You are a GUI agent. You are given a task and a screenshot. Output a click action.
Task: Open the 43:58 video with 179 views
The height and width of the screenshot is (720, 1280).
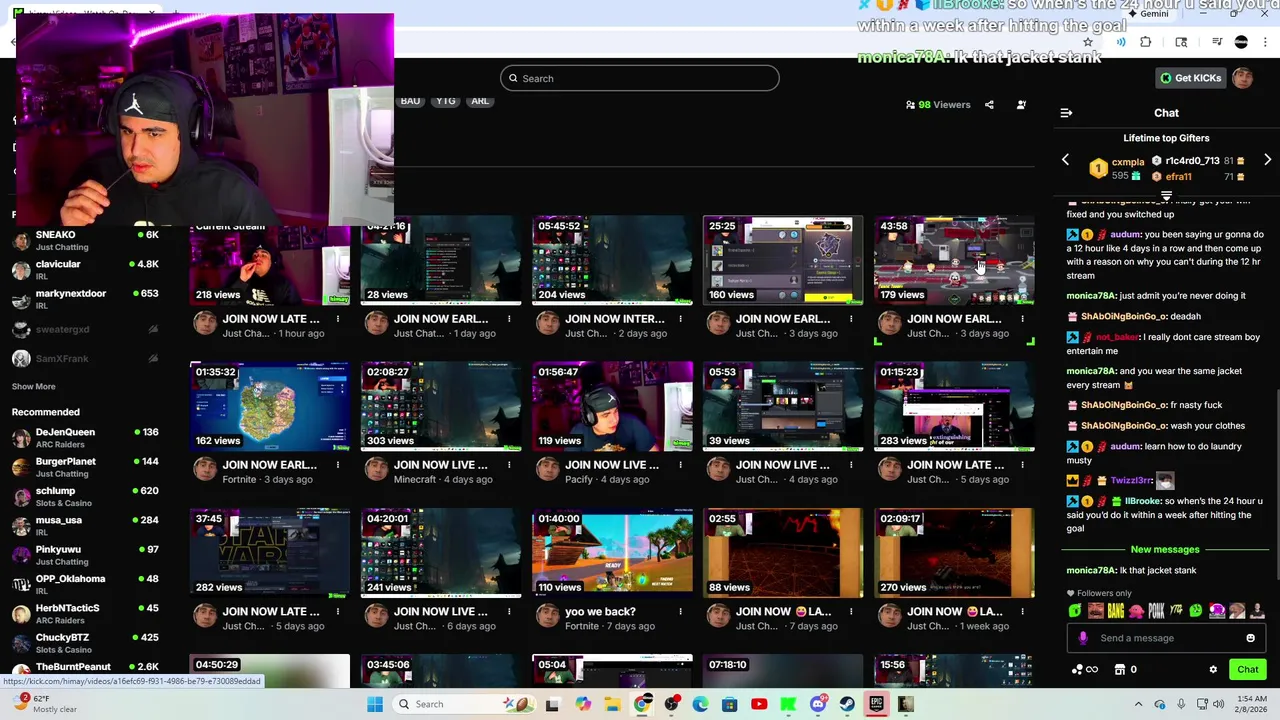click(954, 260)
